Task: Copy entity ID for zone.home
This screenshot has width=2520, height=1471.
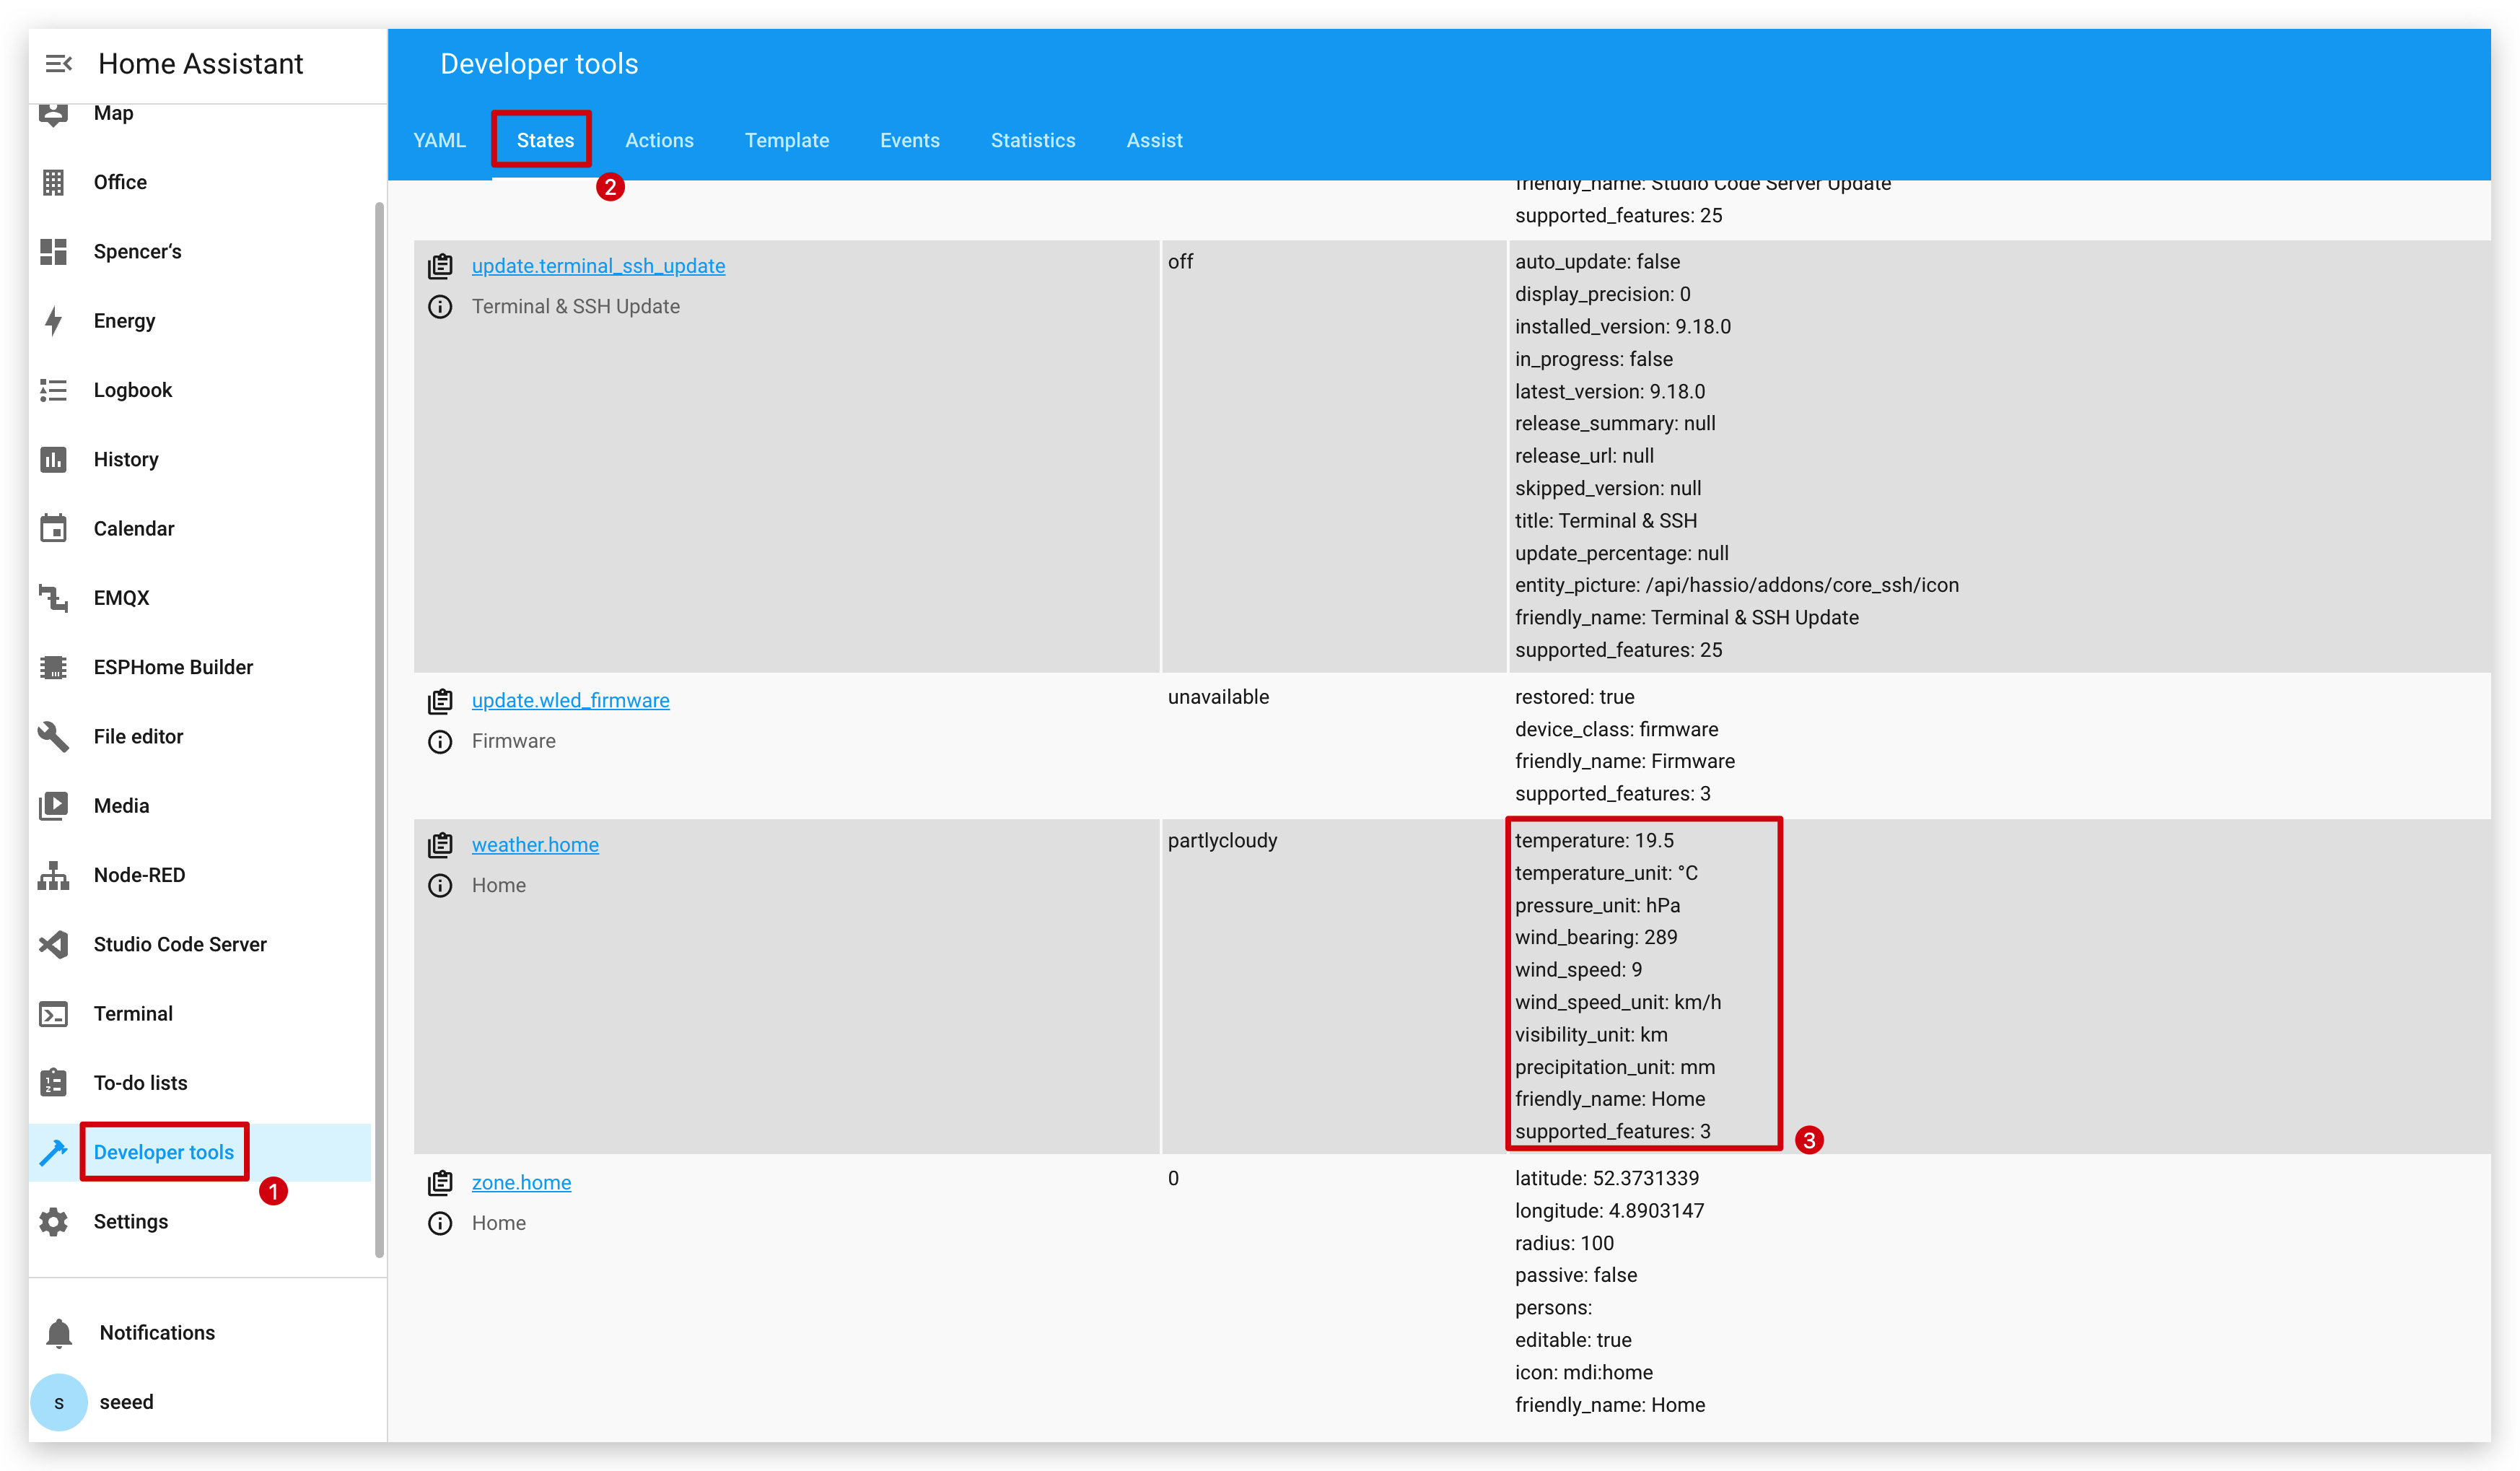Action: coord(440,1183)
